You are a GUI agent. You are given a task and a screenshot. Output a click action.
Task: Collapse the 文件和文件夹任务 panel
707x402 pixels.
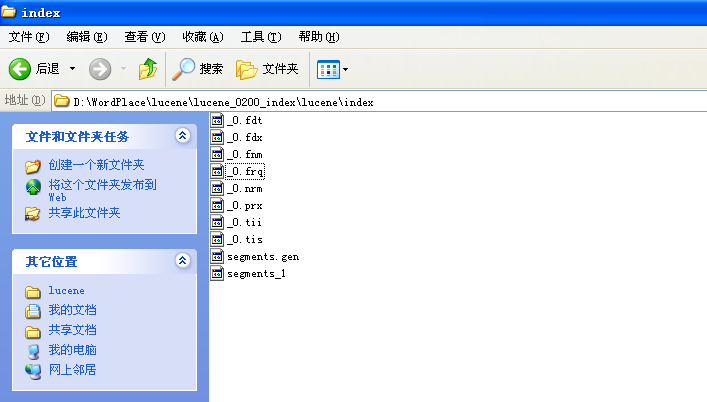(183, 136)
